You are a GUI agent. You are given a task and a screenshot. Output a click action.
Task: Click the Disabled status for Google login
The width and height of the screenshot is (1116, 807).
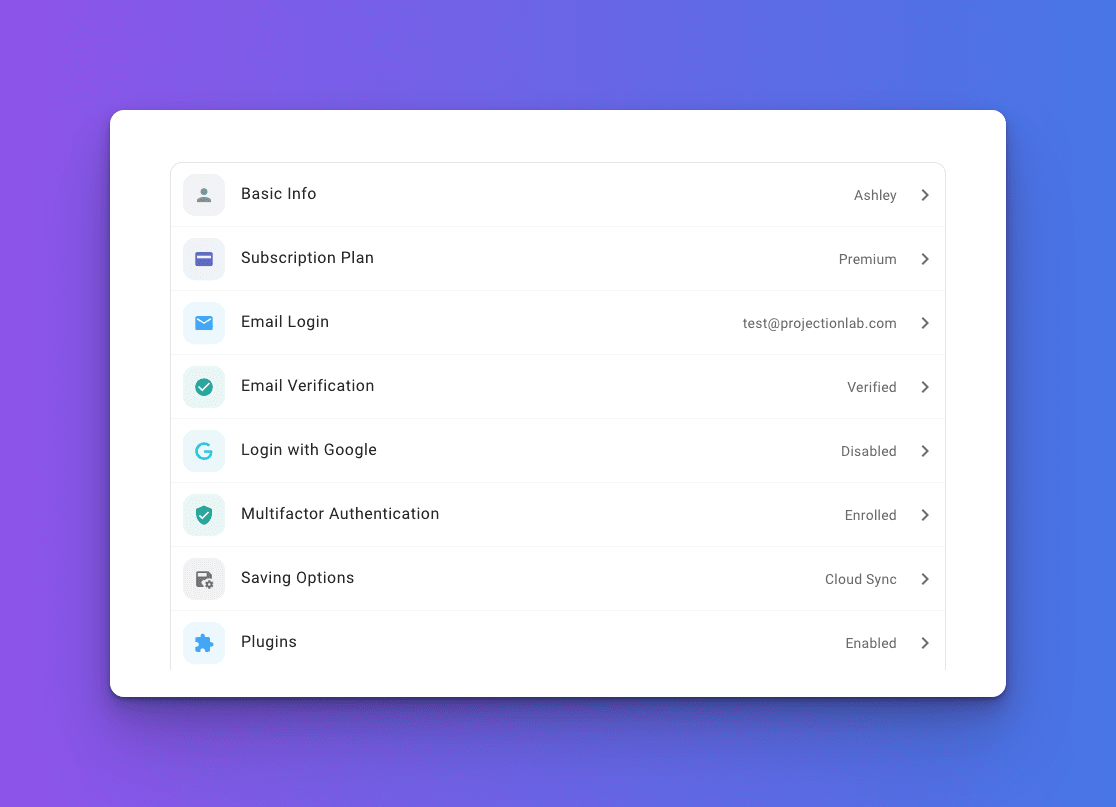pyautogui.click(x=868, y=451)
